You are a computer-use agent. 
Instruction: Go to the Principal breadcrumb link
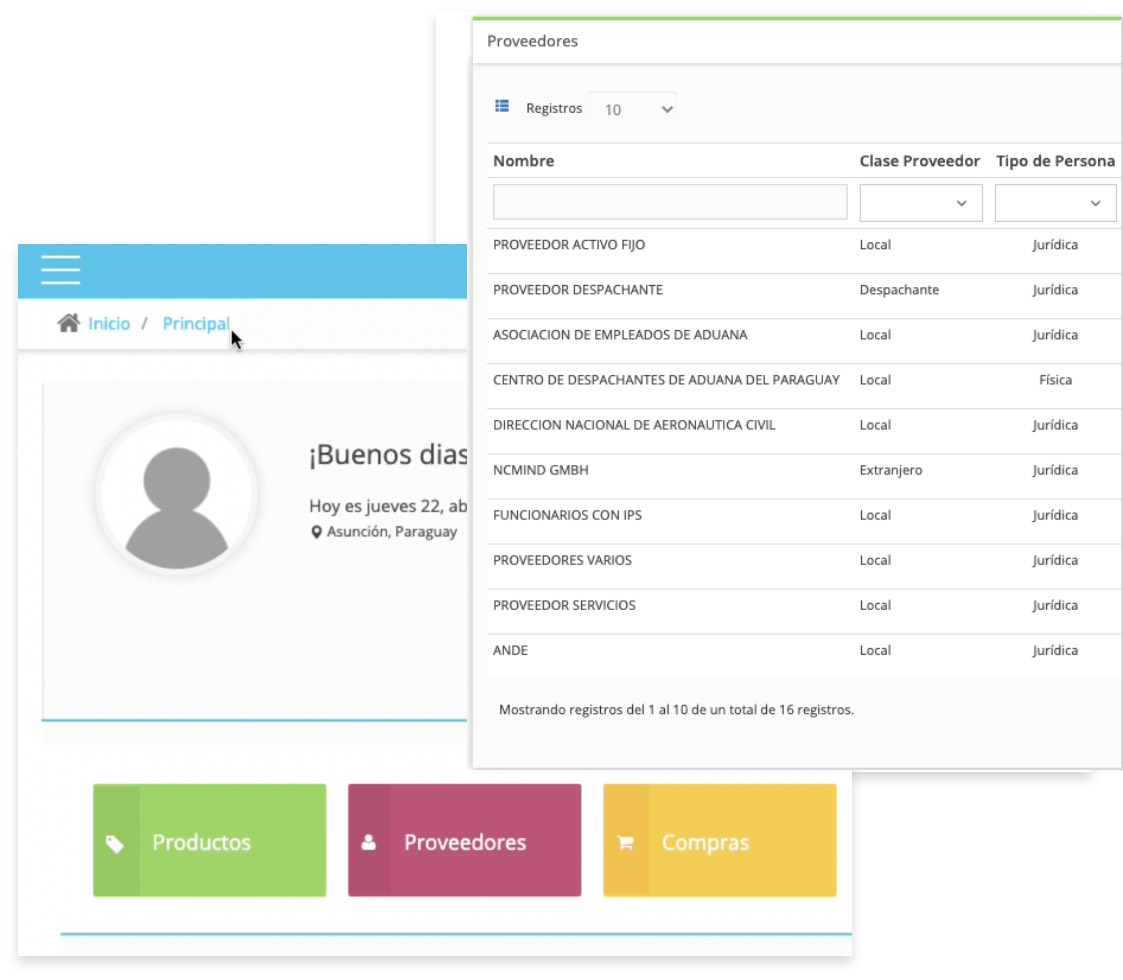[196, 324]
